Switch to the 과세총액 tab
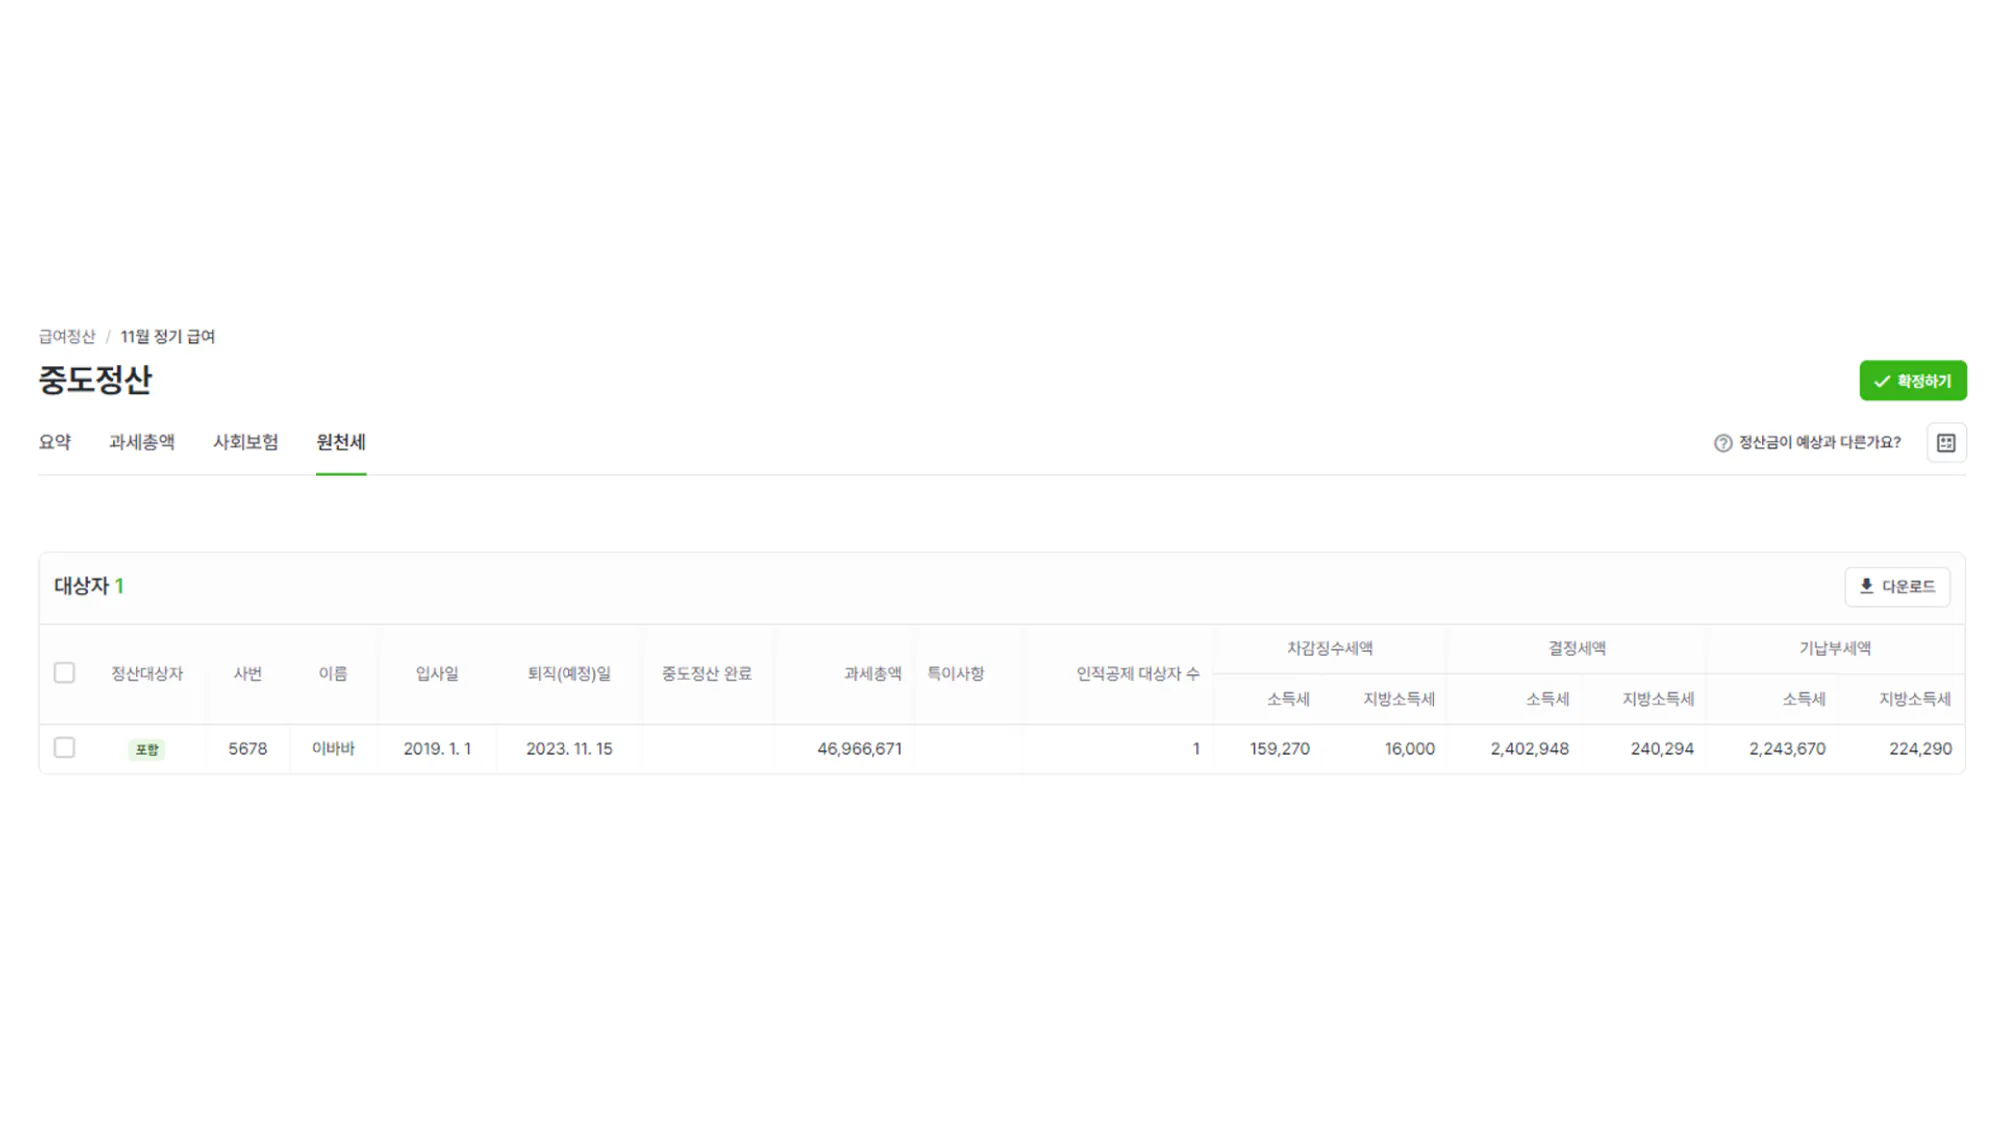The width and height of the screenshot is (2000, 1125). [141, 442]
